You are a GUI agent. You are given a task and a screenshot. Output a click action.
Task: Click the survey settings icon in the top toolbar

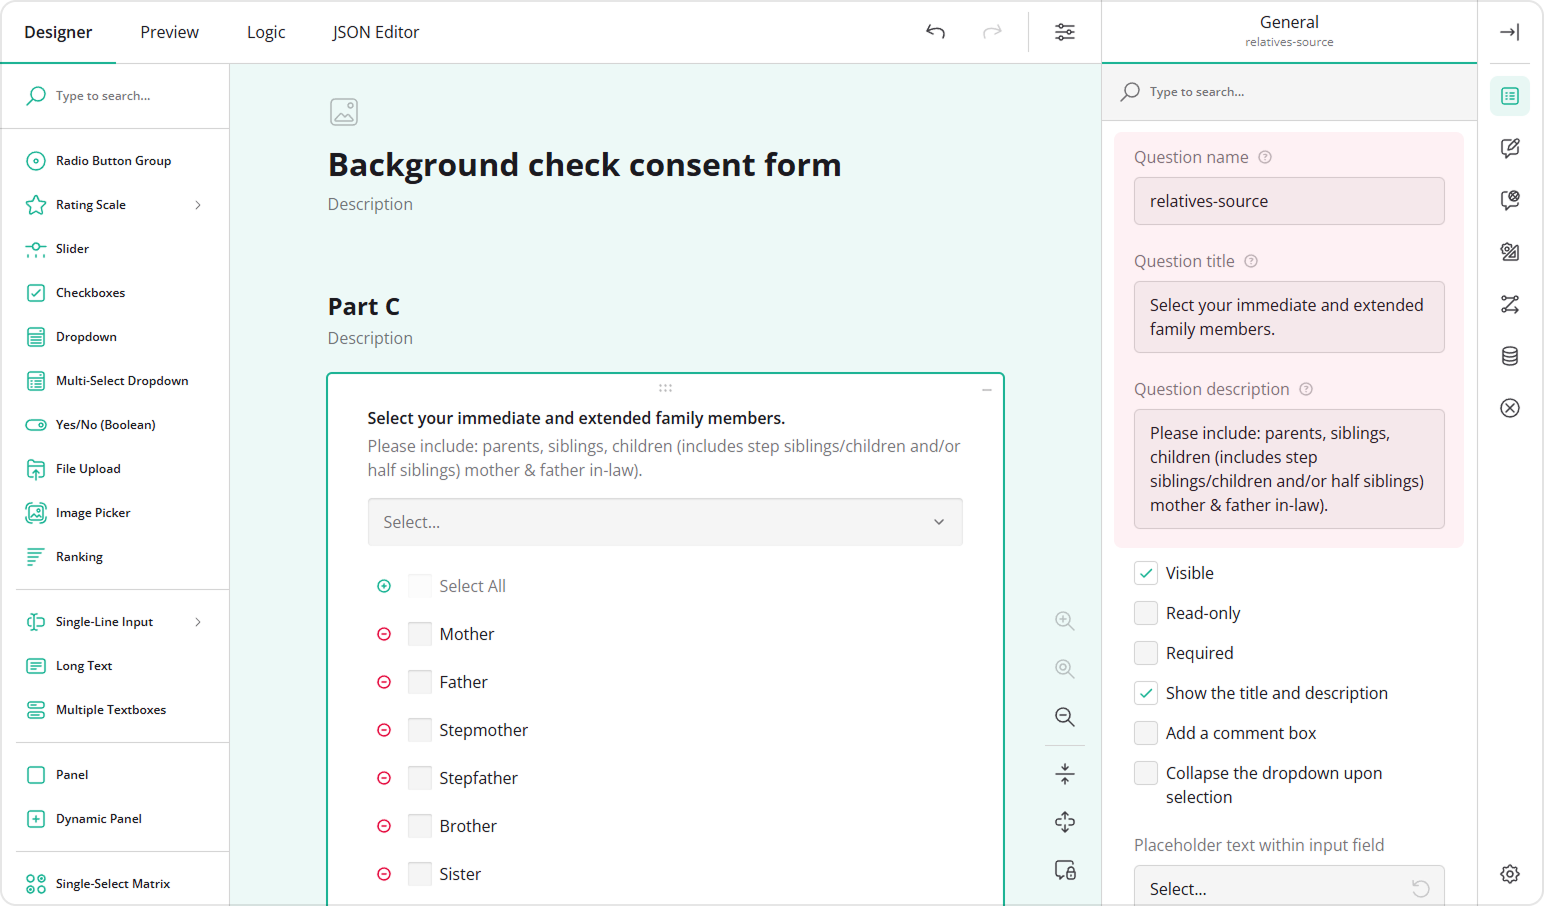pyautogui.click(x=1064, y=32)
